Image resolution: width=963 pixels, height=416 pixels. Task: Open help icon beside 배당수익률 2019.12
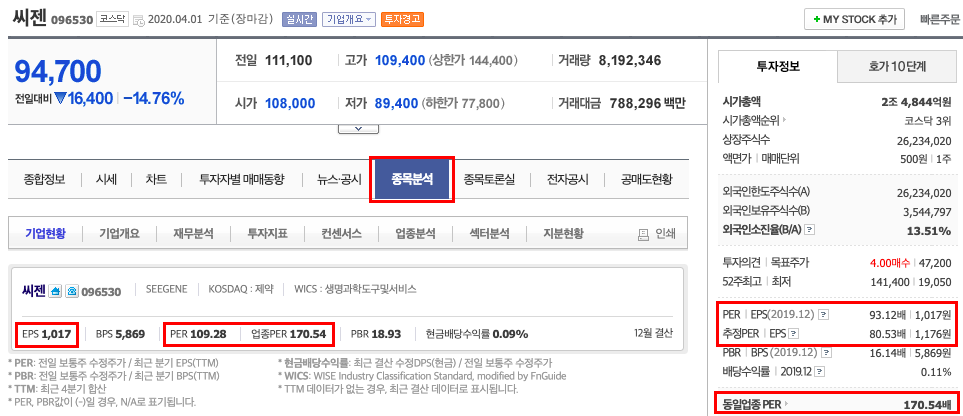(821, 372)
